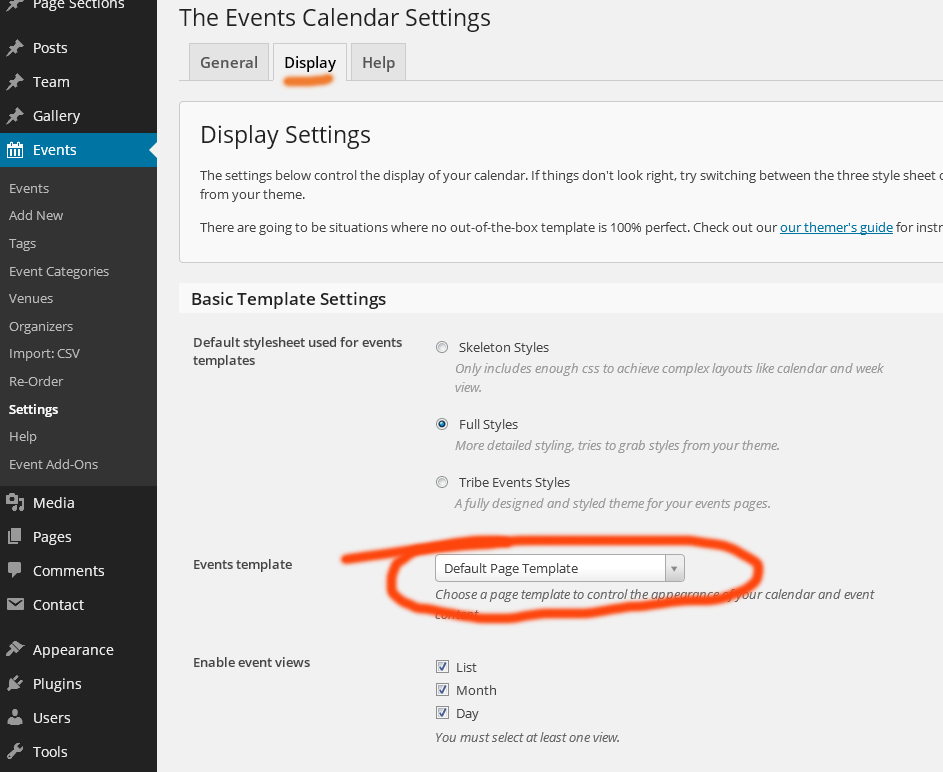Open the Appearance menu item

[x=73, y=650]
